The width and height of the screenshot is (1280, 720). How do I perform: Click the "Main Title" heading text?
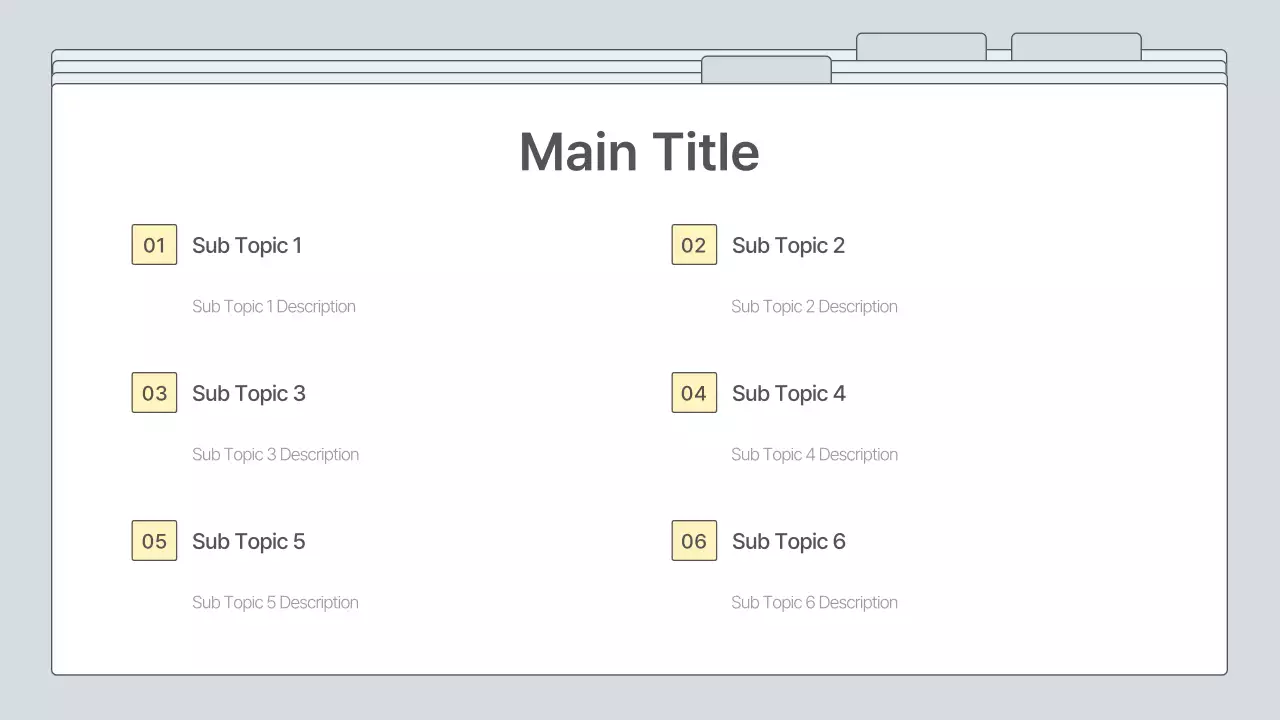[x=639, y=151]
